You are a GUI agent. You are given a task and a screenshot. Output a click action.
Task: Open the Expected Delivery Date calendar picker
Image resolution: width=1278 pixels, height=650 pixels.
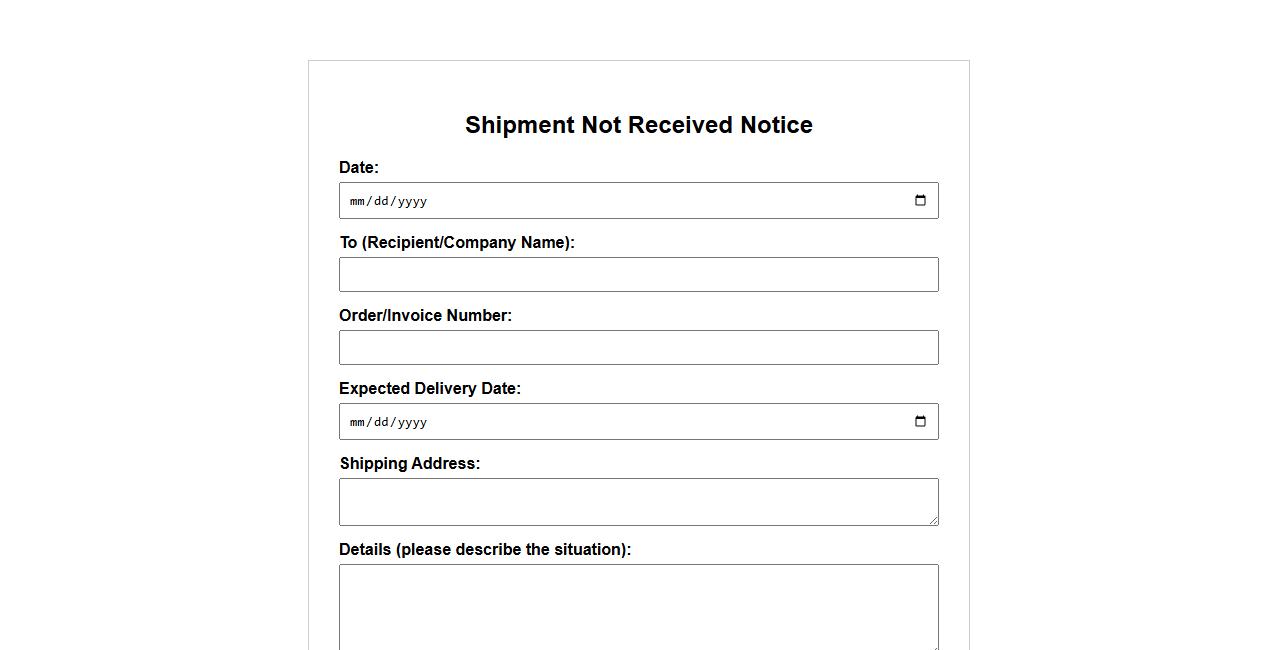click(920, 422)
